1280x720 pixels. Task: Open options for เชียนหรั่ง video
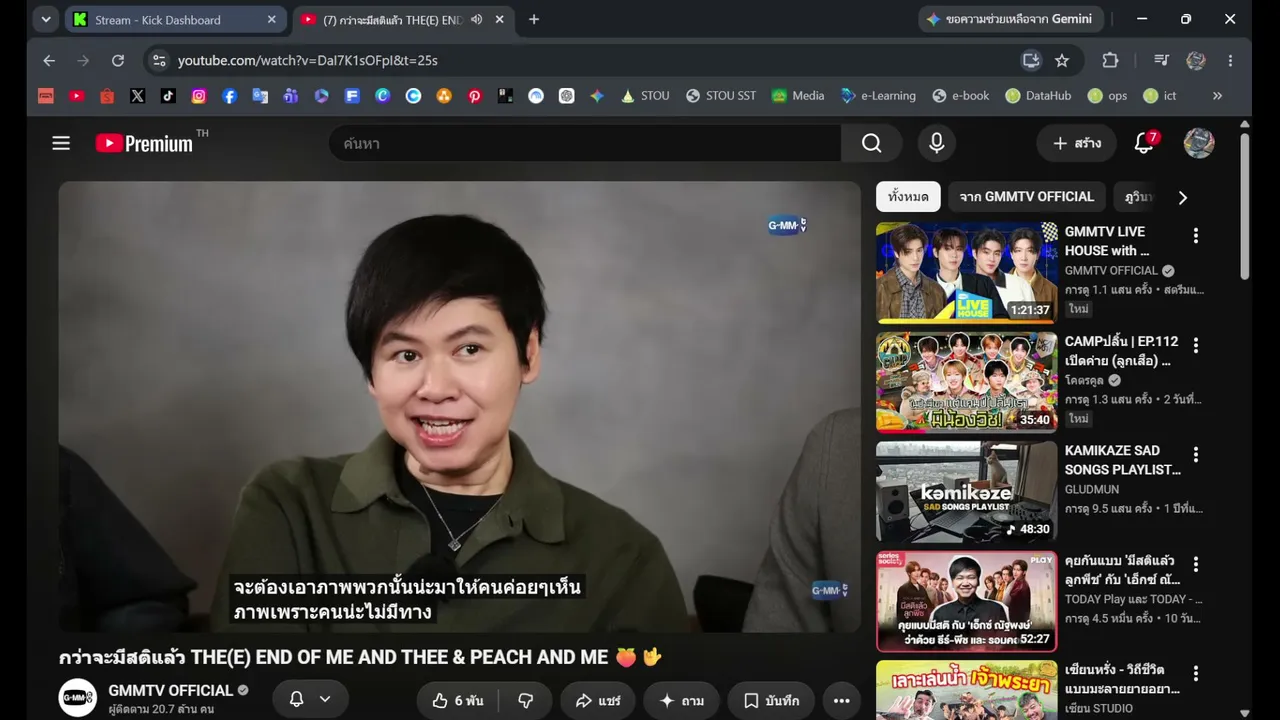[1195, 674]
